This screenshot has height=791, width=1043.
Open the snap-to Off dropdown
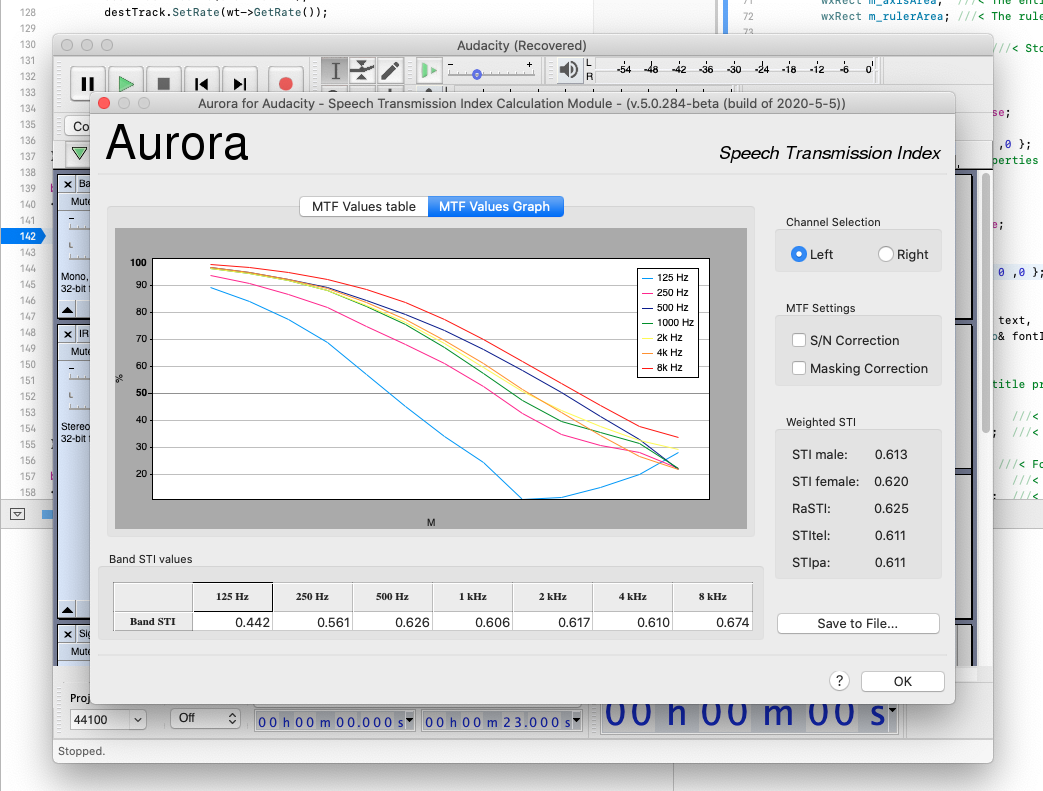205,718
